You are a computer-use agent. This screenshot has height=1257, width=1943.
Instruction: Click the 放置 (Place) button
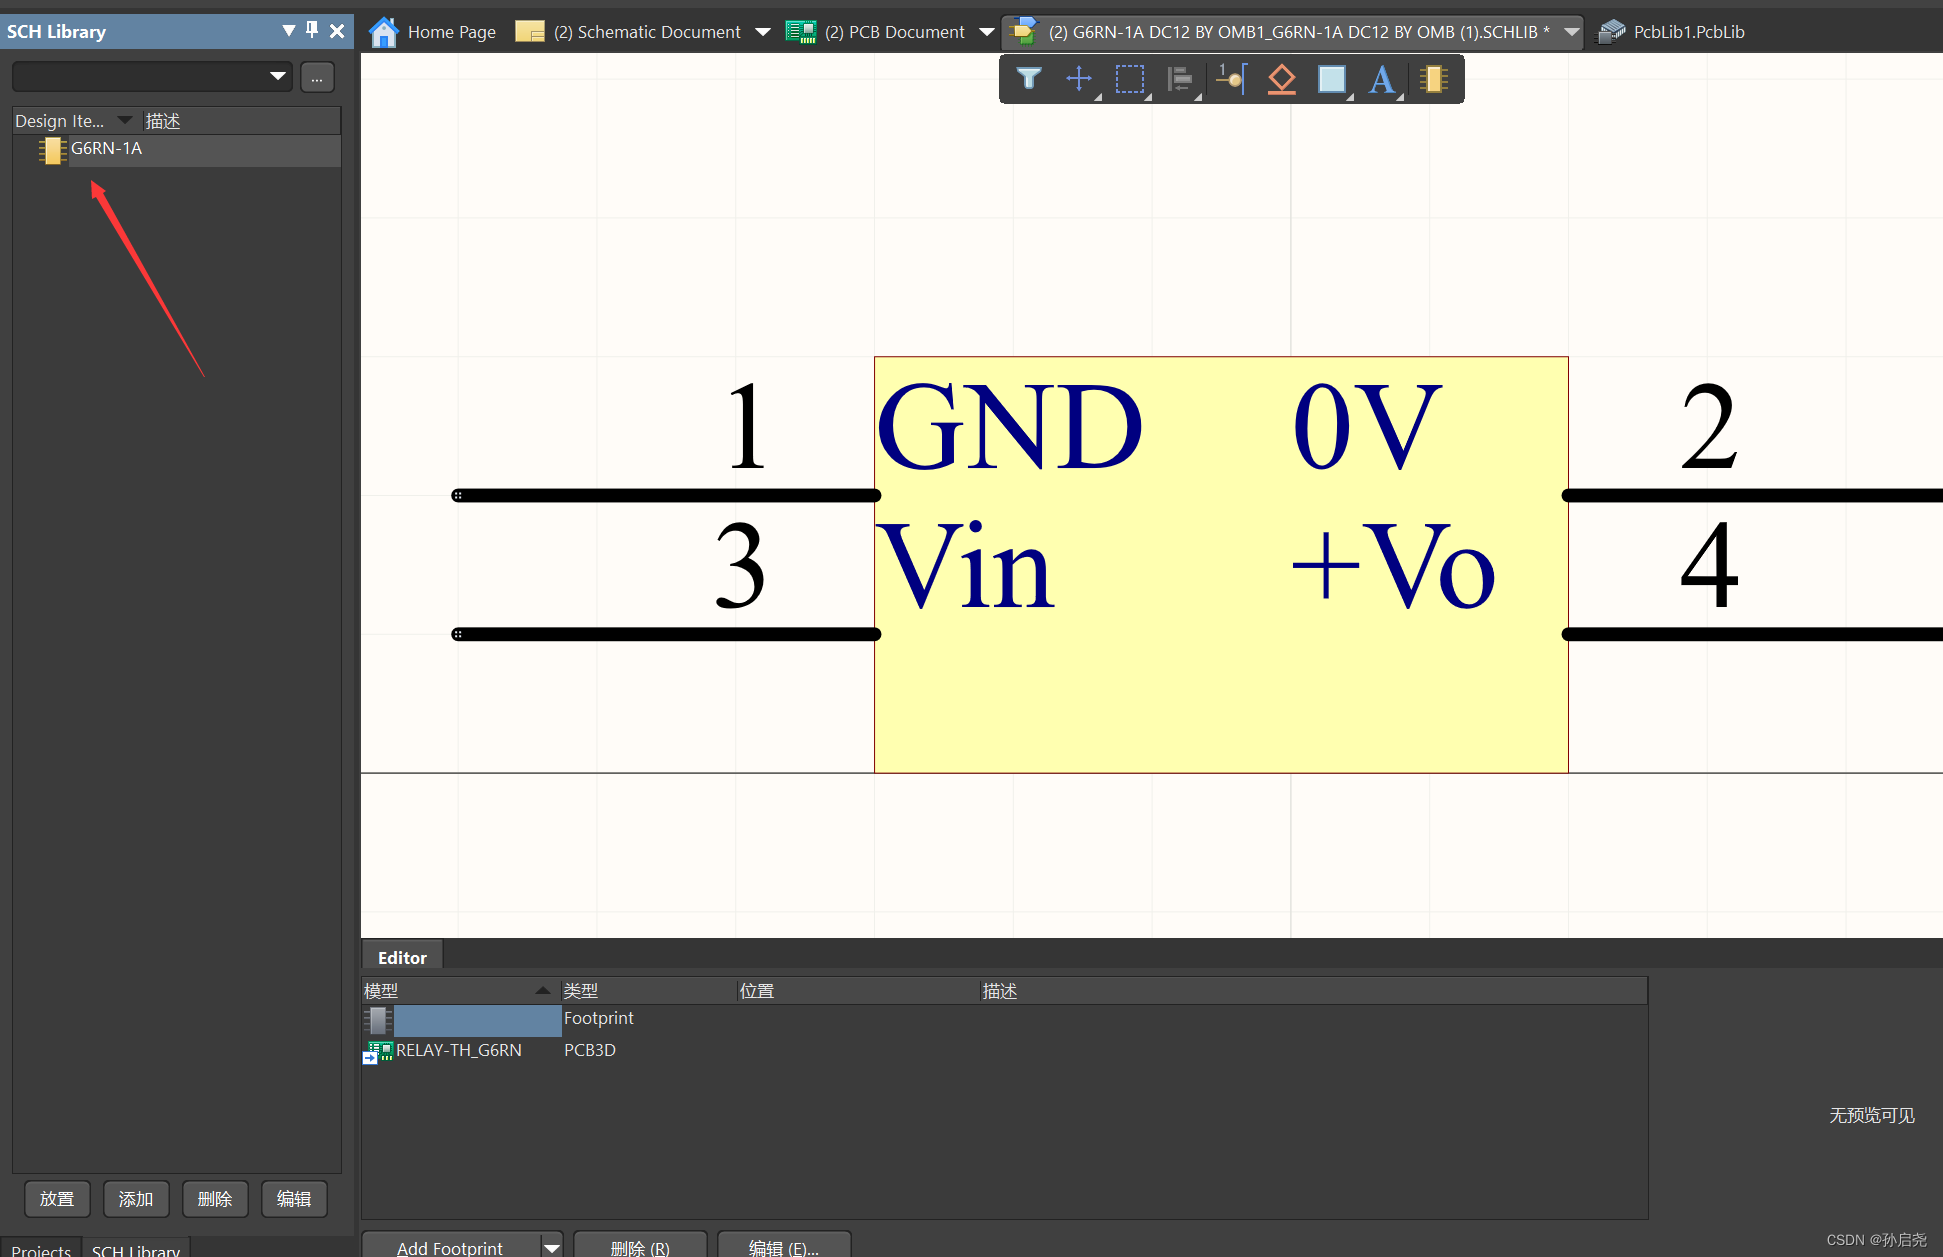click(x=57, y=1198)
